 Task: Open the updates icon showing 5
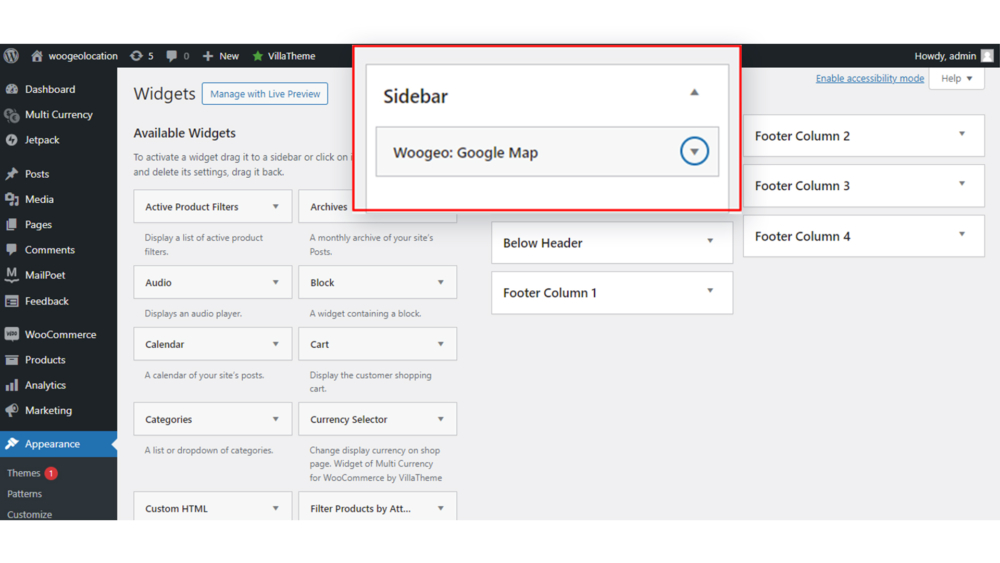(136, 56)
